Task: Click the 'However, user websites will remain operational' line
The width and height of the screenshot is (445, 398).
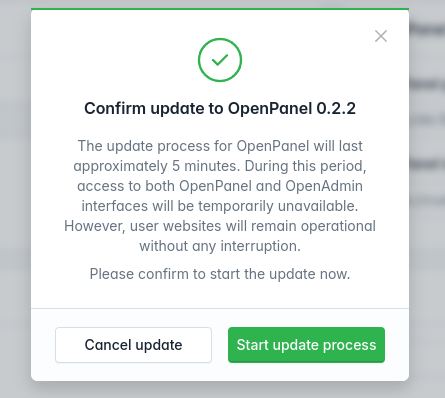Action: click(220, 226)
